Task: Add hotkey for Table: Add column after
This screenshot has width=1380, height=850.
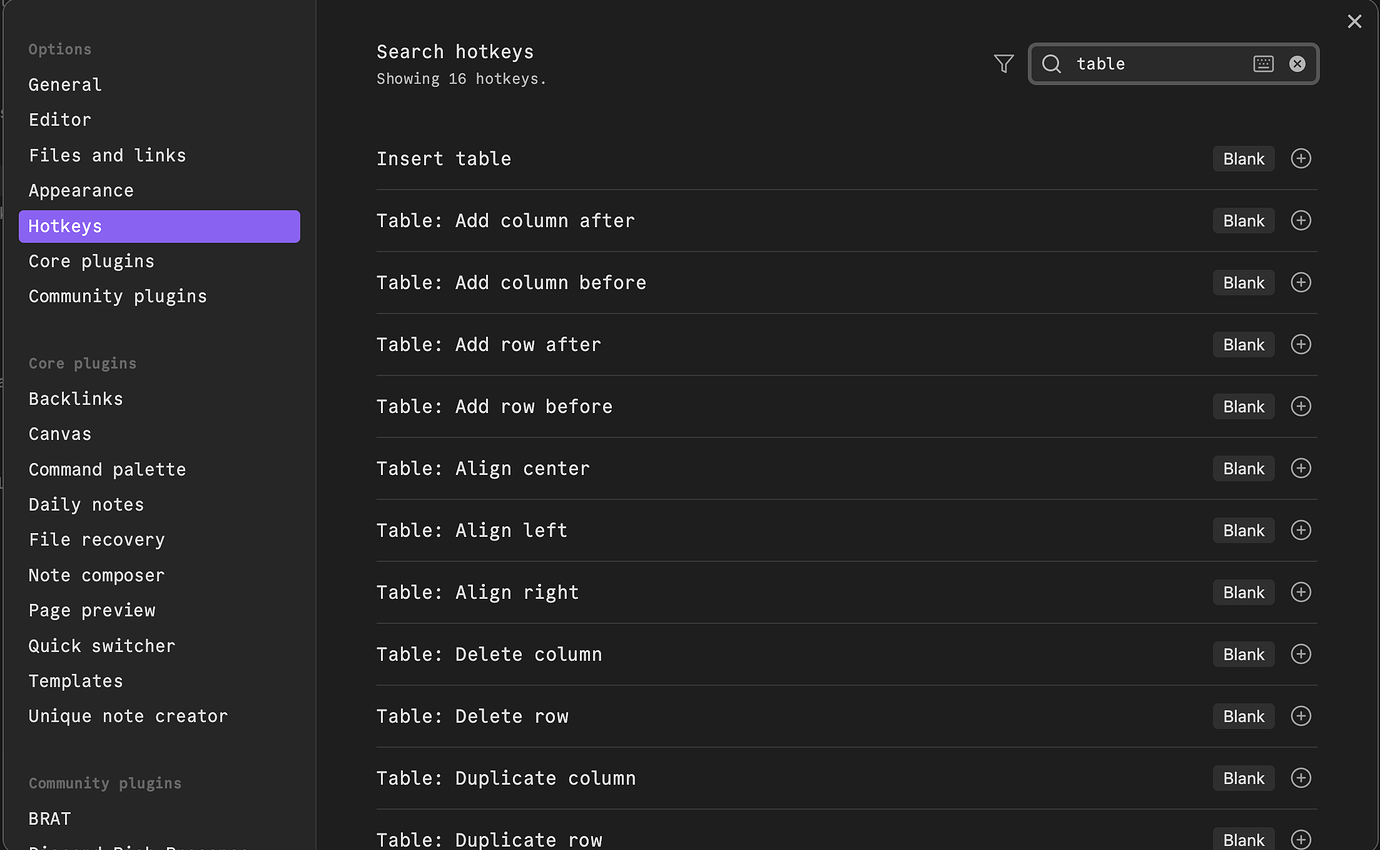Action: click(1301, 221)
